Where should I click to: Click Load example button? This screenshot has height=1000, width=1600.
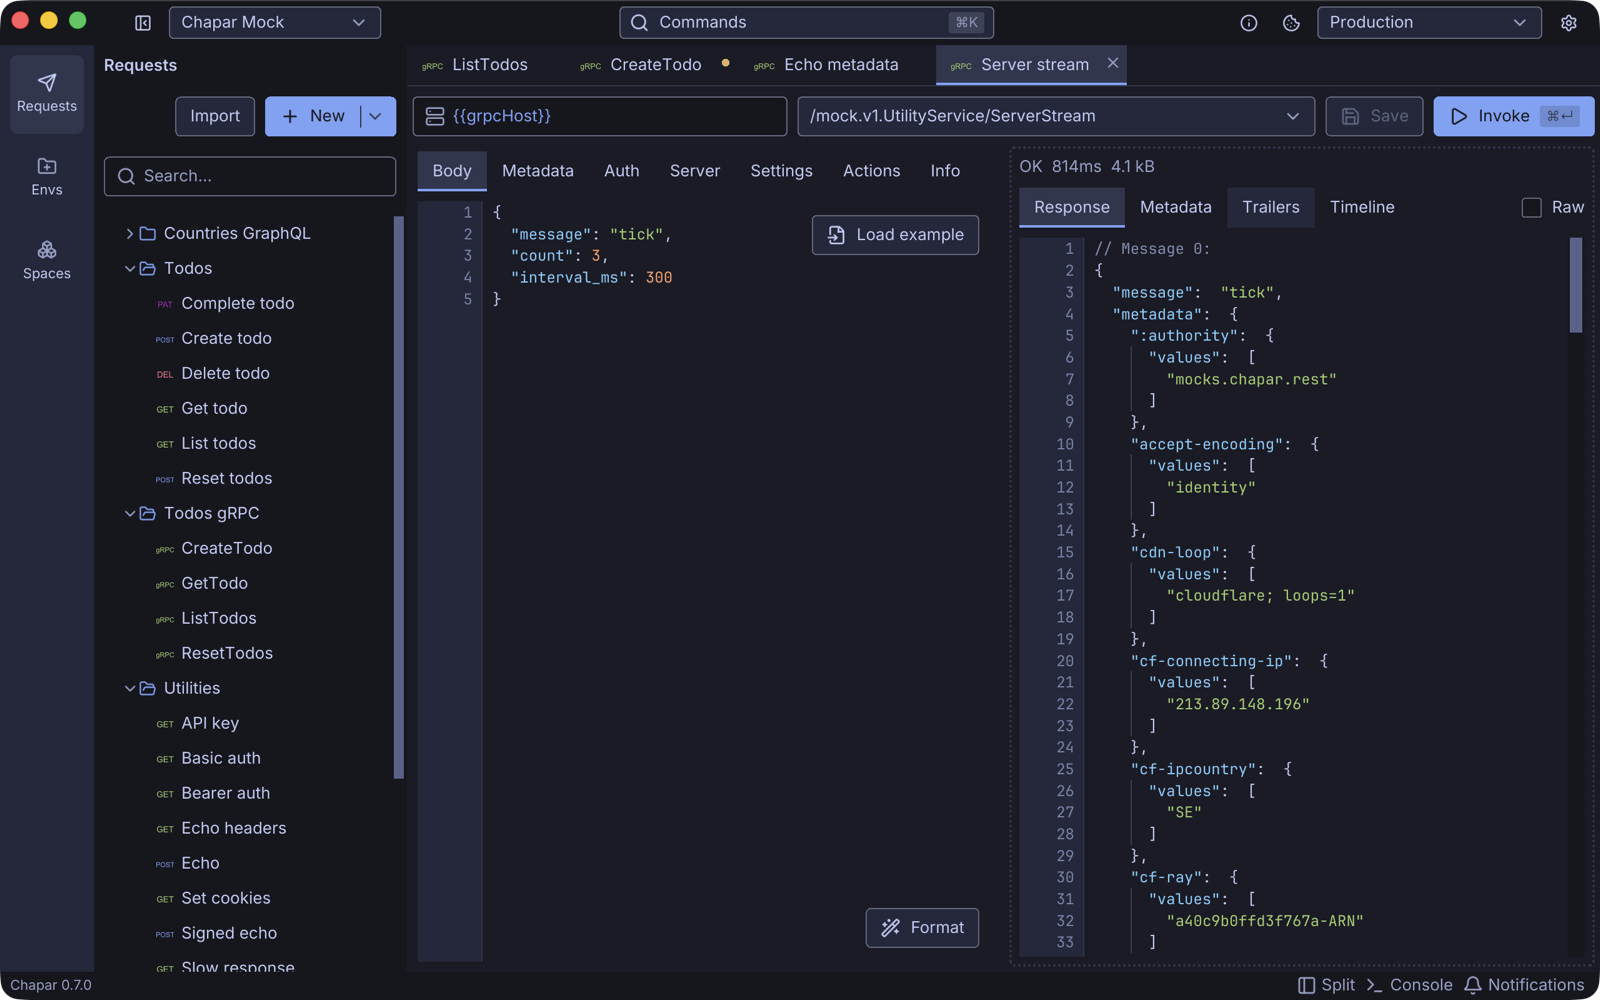[x=895, y=235]
